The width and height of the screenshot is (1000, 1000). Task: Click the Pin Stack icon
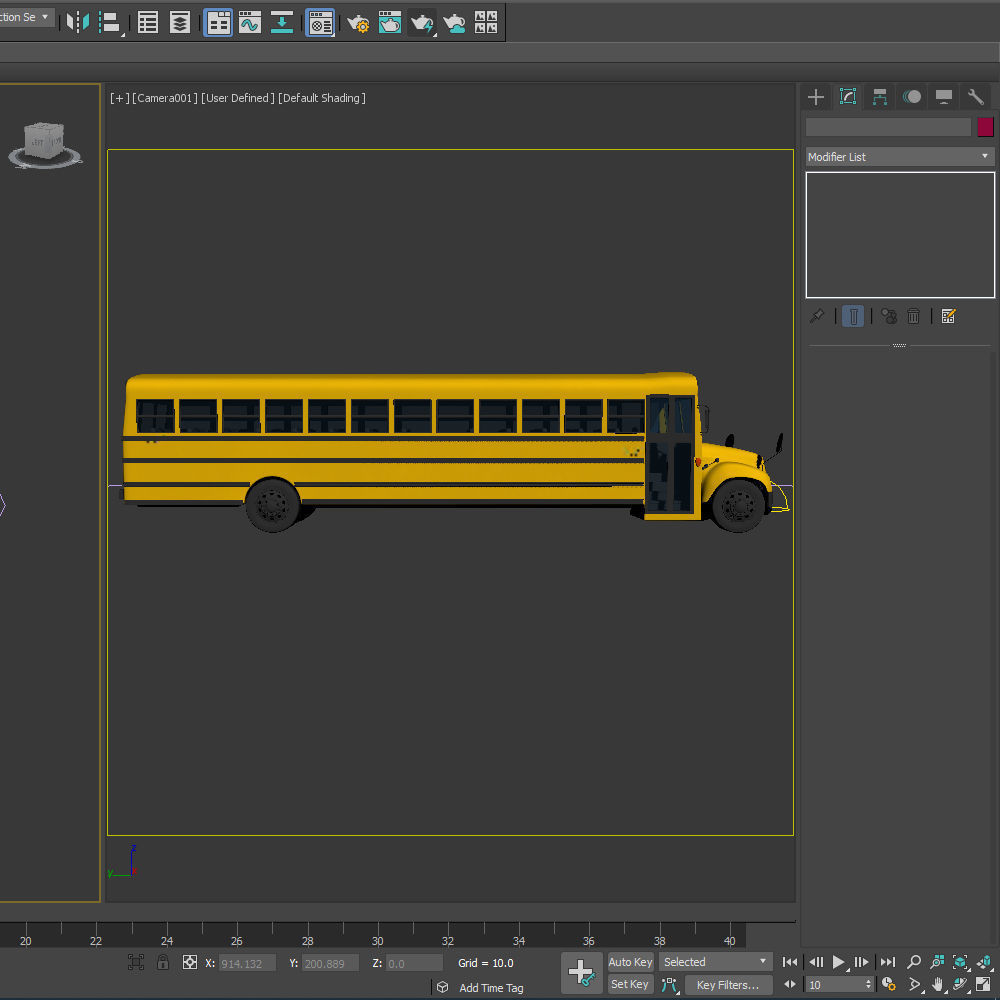(817, 316)
